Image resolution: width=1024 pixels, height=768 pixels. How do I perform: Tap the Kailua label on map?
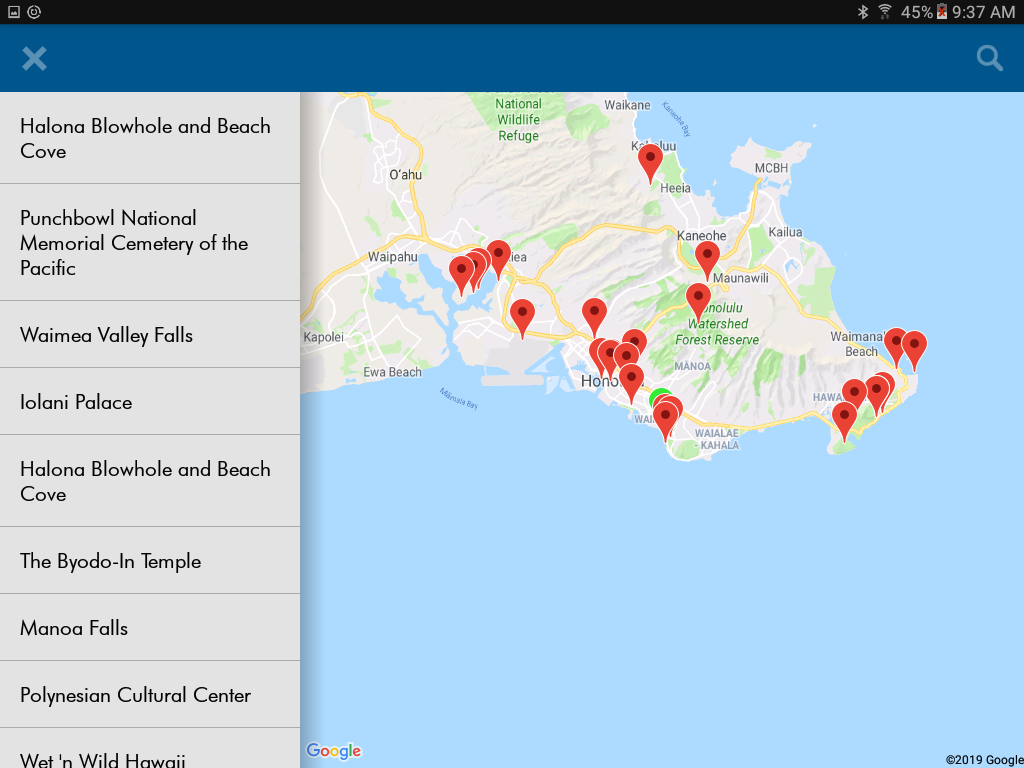click(785, 232)
